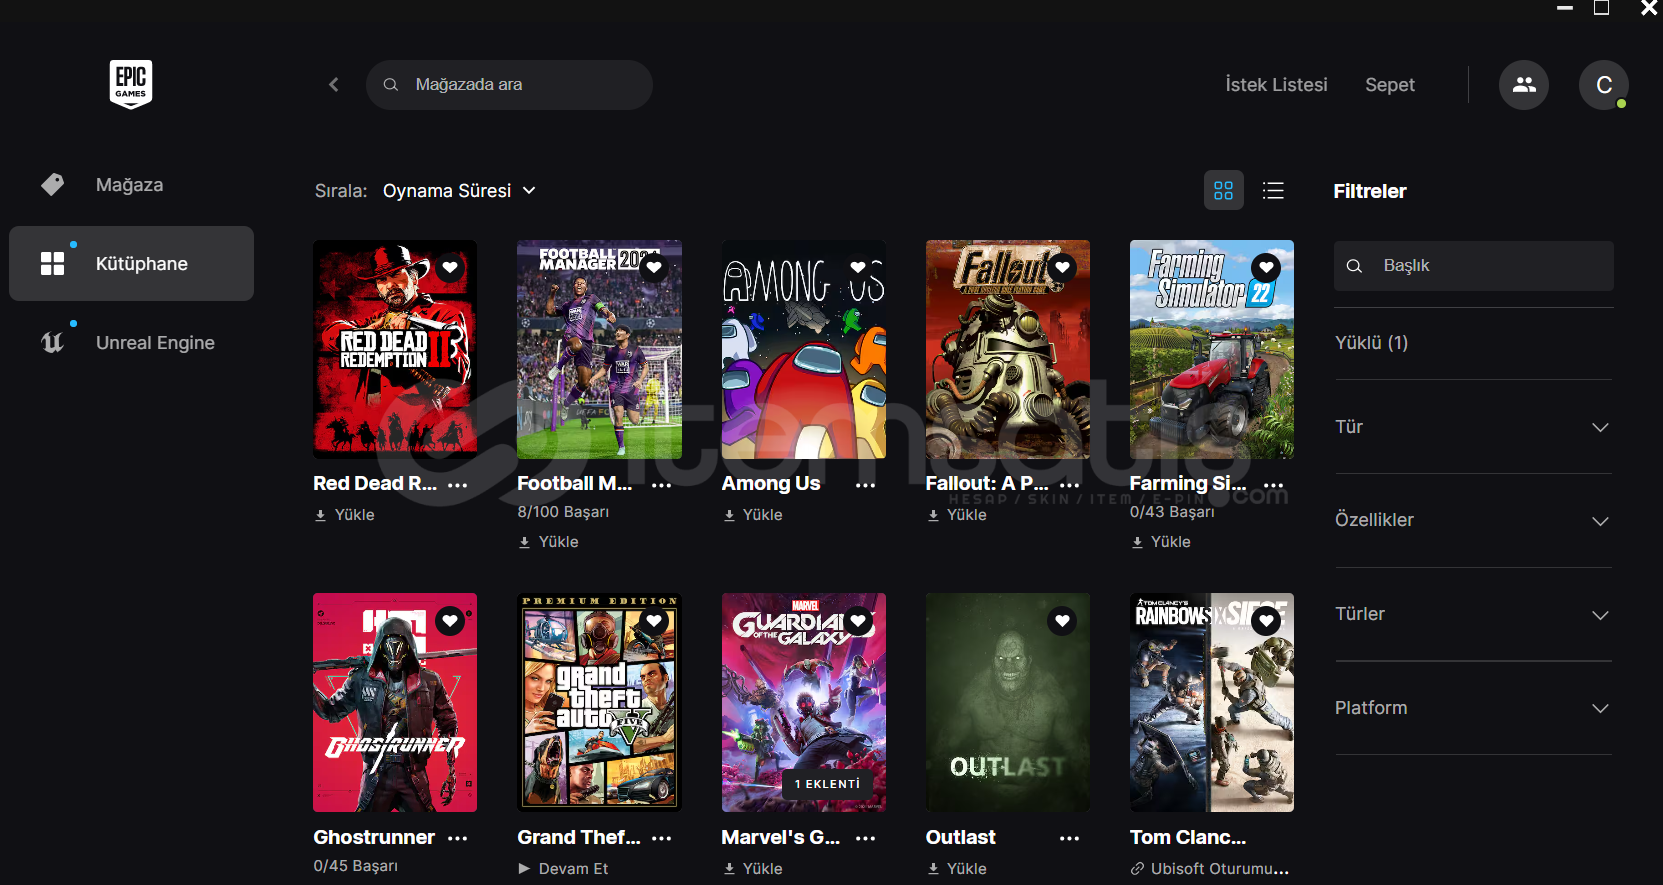Viewport: 1663px width, 885px height.
Task: Toggle favorite heart on Football Manager
Action: pyautogui.click(x=654, y=267)
